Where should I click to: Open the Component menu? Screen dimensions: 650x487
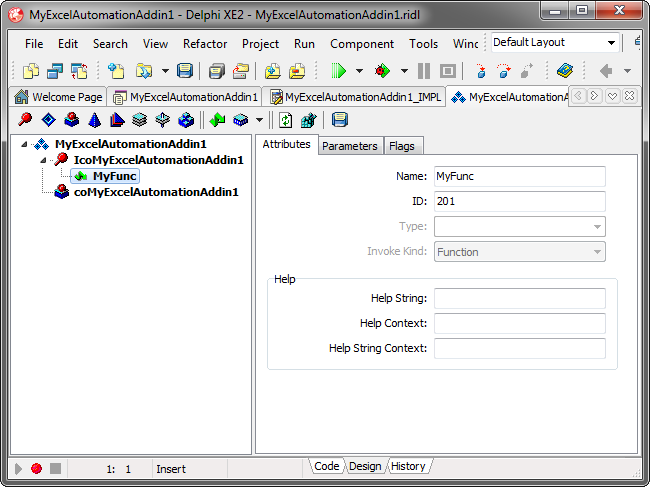click(362, 44)
